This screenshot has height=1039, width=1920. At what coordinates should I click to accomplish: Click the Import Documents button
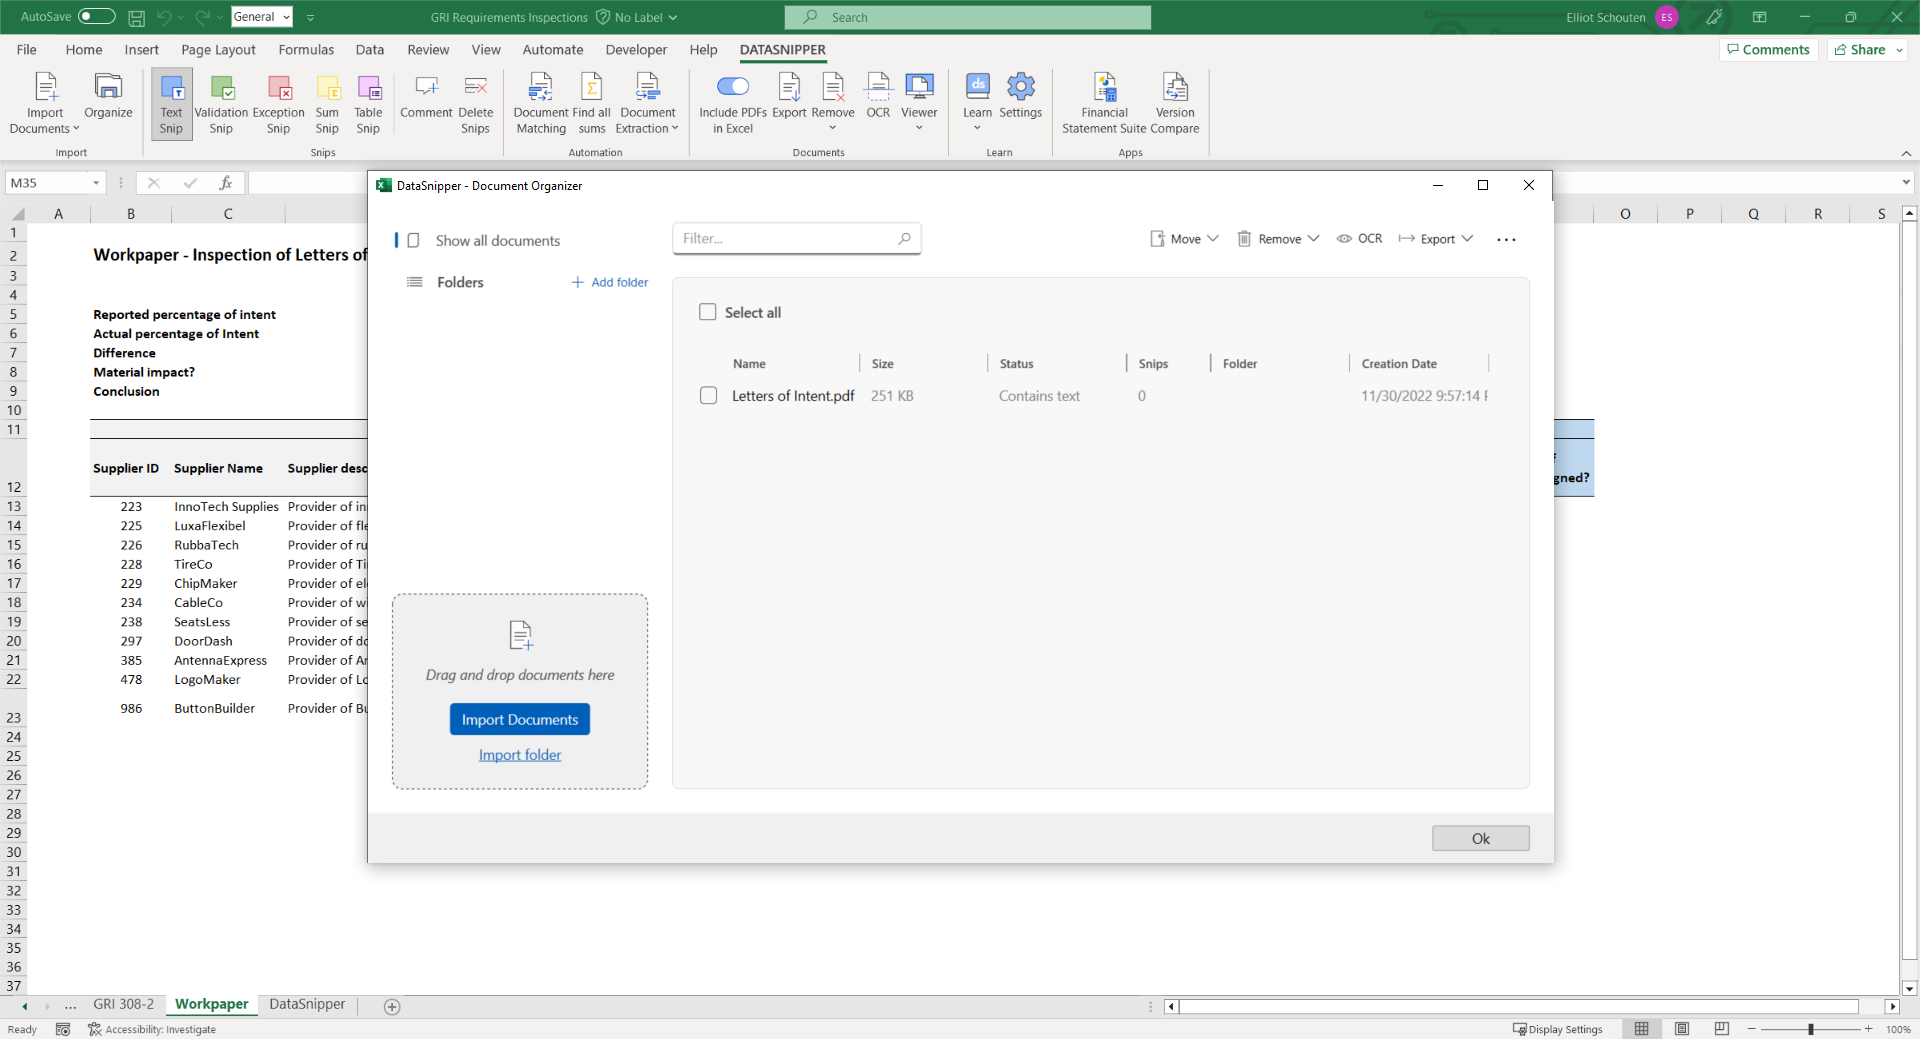tap(519, 719)
